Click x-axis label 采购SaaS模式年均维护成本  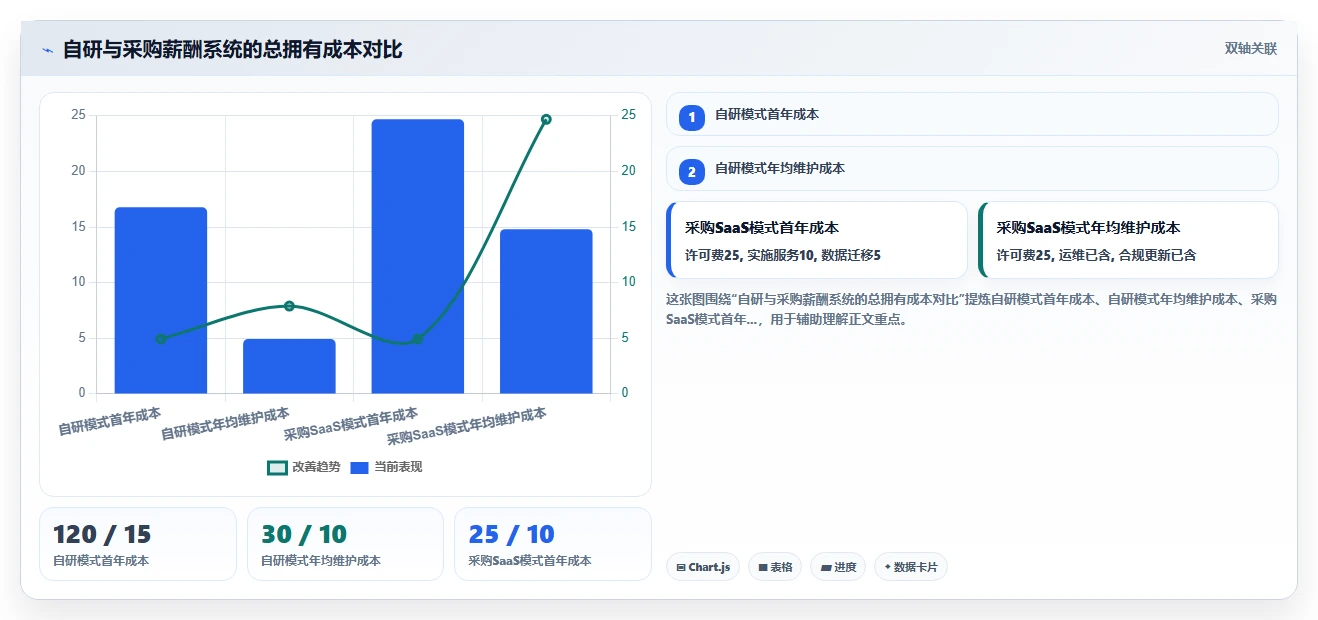tap(467, 426)
